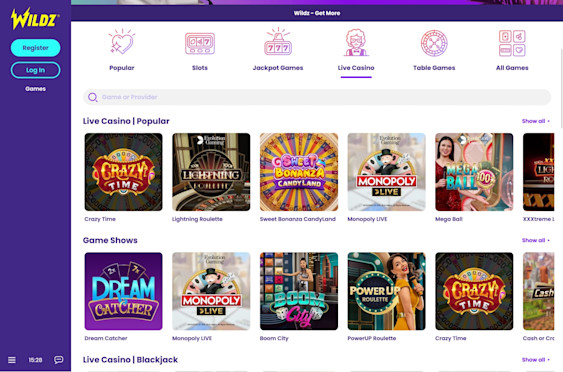Click the Sweet Bonanza CandyLand title text
The height and width of the screenshot is (372, 563).
pos(298,219)
